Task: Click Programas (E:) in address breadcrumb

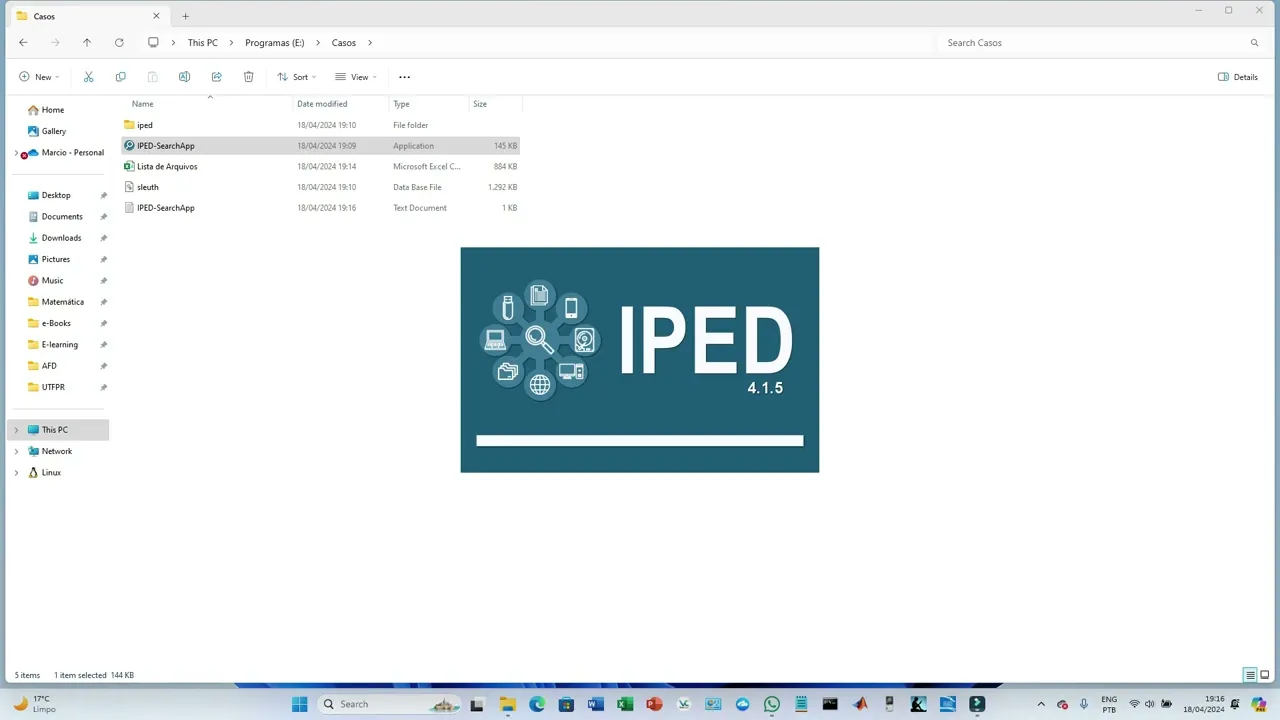Action: tap(275, 43)
